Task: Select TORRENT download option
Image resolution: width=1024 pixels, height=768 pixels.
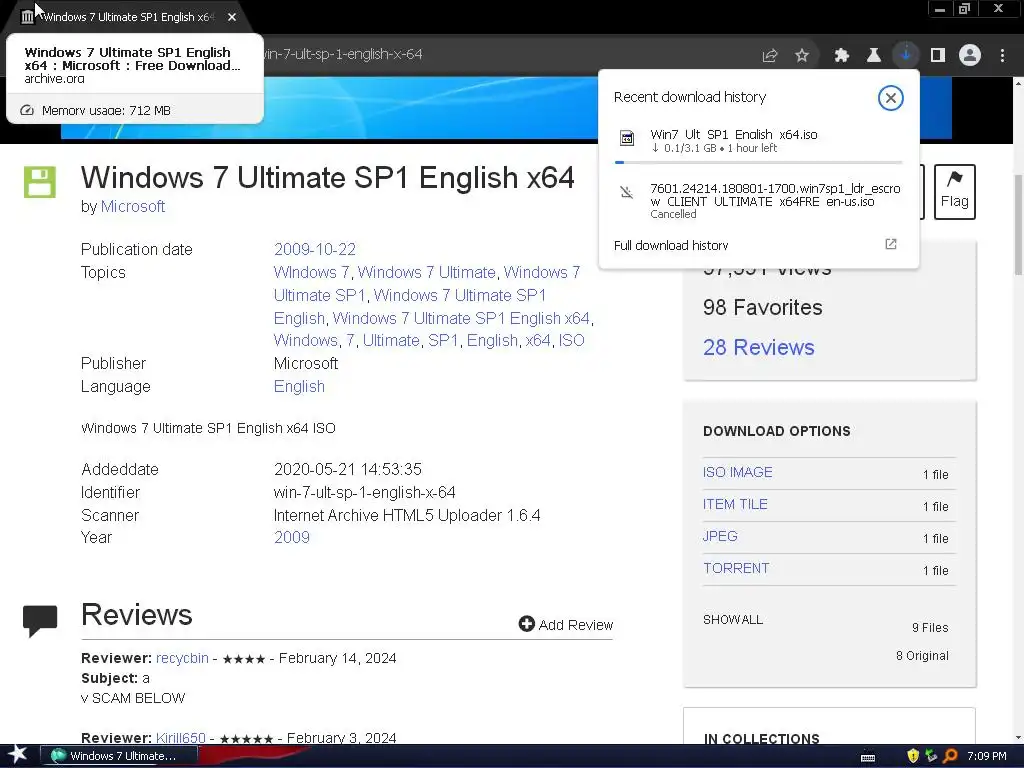Action: 736,568
